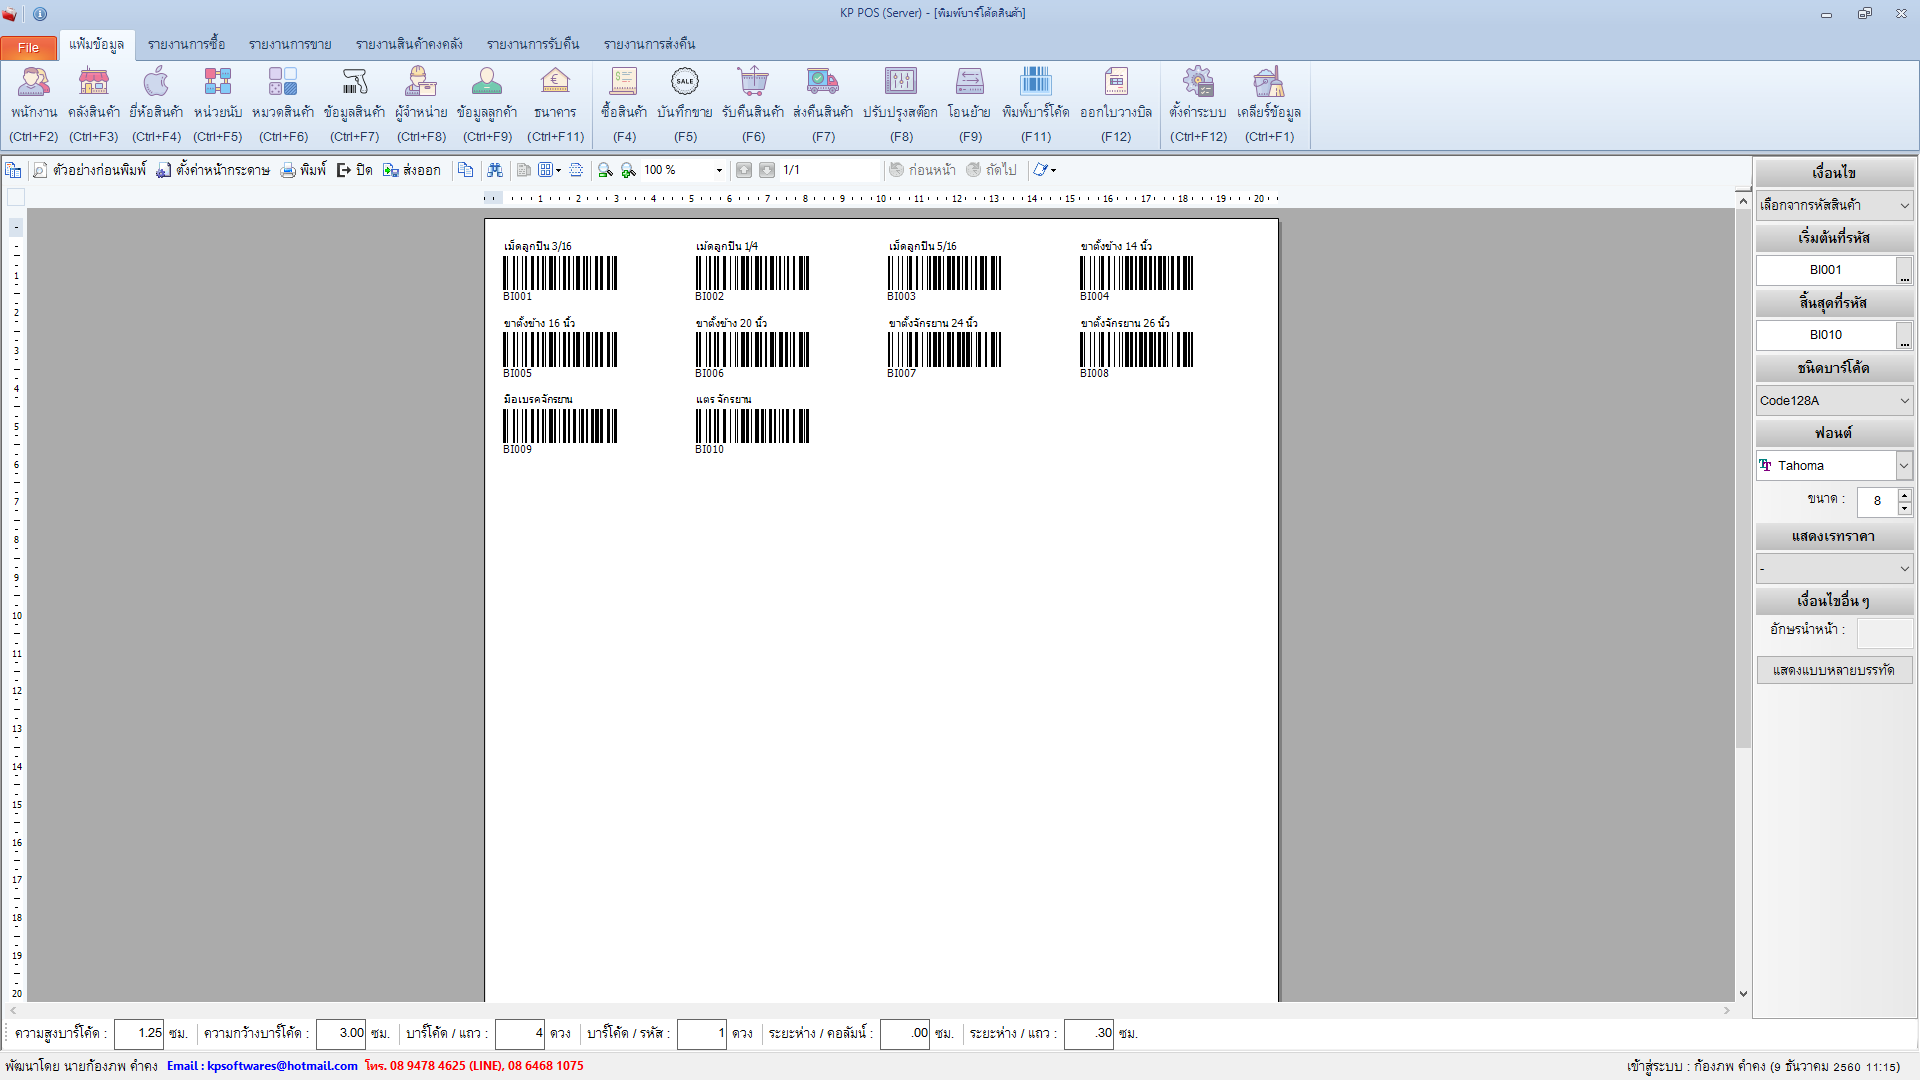Open เคลียร์ข้อมูล clear data icon

pos(1269,105)
